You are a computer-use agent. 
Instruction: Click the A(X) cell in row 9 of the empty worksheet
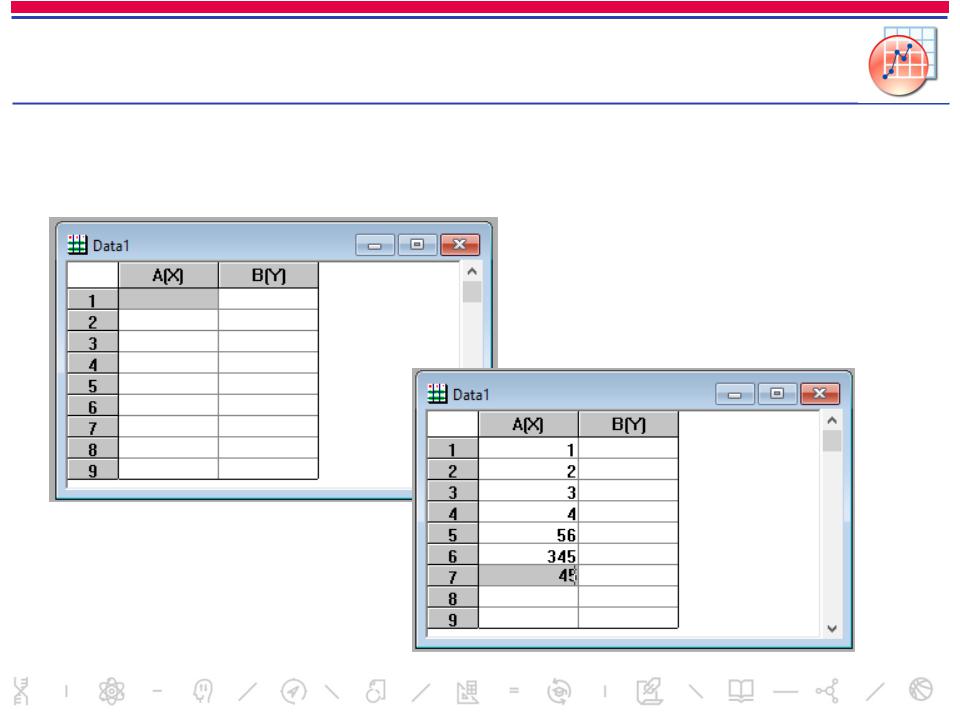click(x=168, y=469)
